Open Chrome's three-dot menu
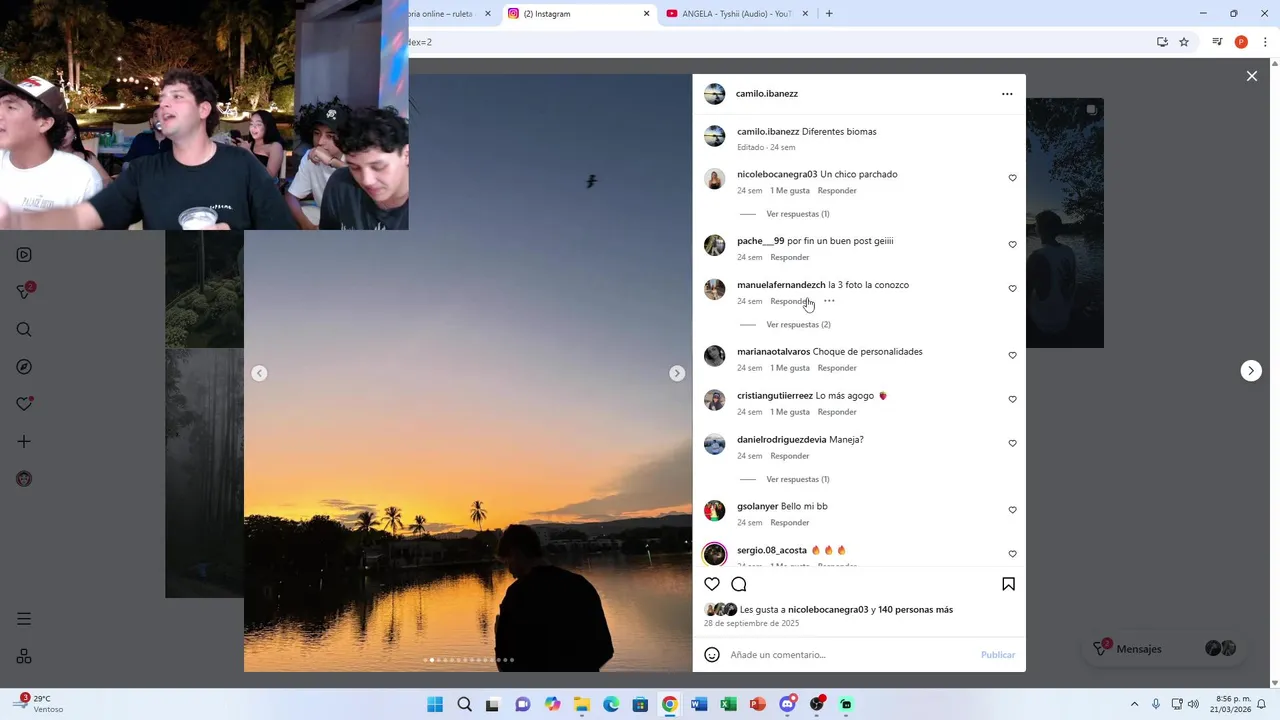Screen dimensions: 1280x720 pos(1266,42)
